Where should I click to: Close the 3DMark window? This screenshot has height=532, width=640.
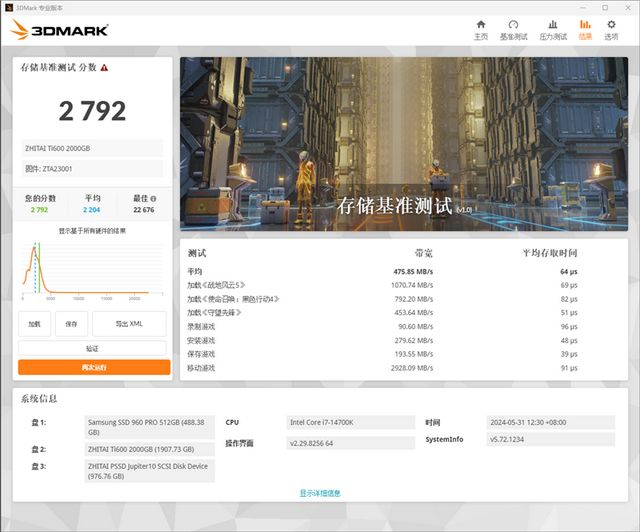tap(628, 8)
